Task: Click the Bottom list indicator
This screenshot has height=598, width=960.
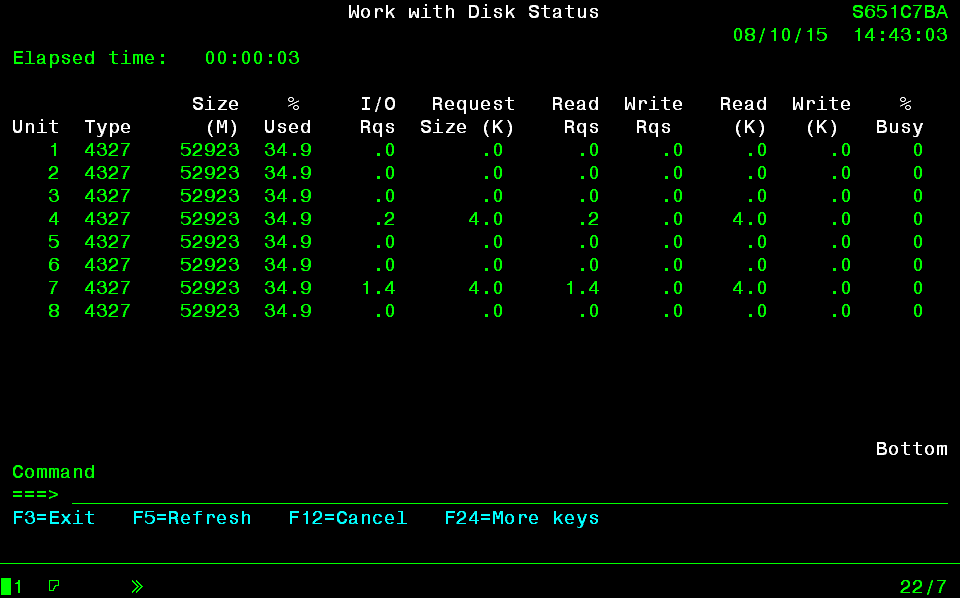Action: tap(911, 449)
